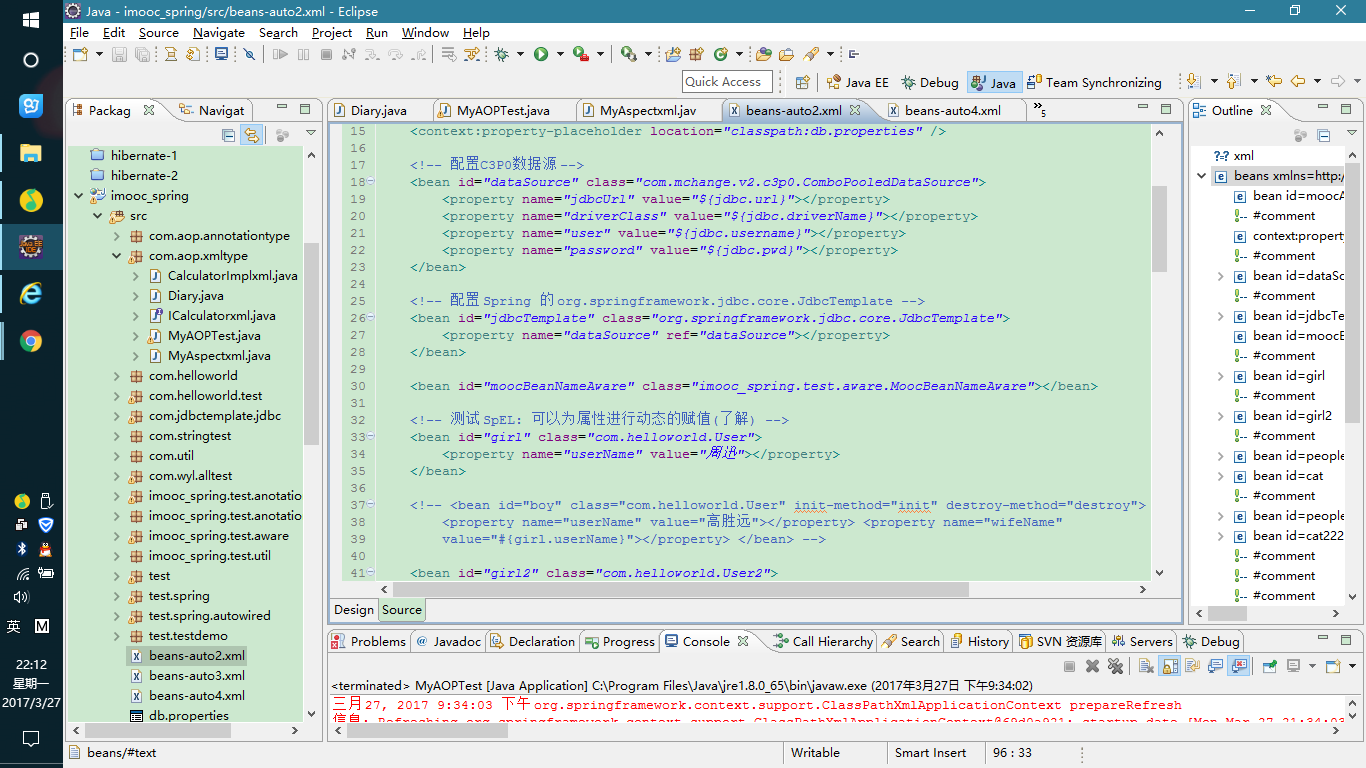1366x768 pixels.
Task: Open the New dropdown arrow in toolbar
Action: pyautogui.click(x=99, y=54)
